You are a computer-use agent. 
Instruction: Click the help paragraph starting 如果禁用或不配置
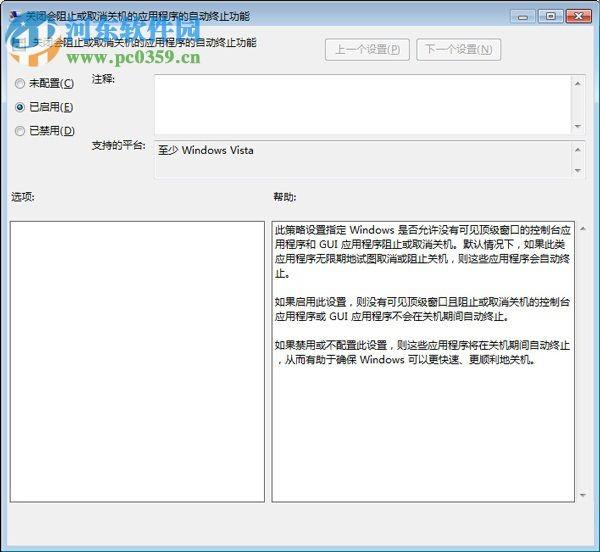pyautogui.click(x=422, y=353)
